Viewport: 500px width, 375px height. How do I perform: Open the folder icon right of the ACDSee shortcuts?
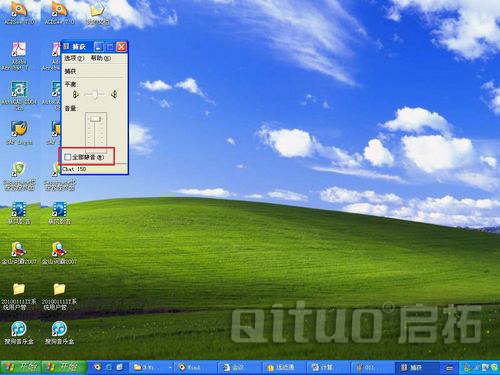pyautogui.click(x=98, y=13)
